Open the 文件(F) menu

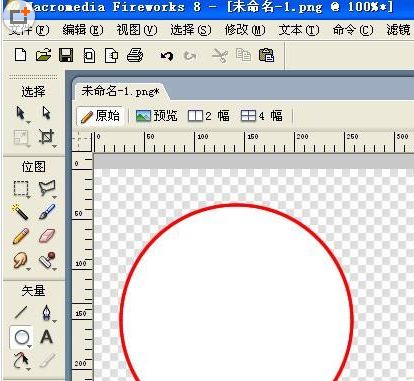tap(29, 31)
